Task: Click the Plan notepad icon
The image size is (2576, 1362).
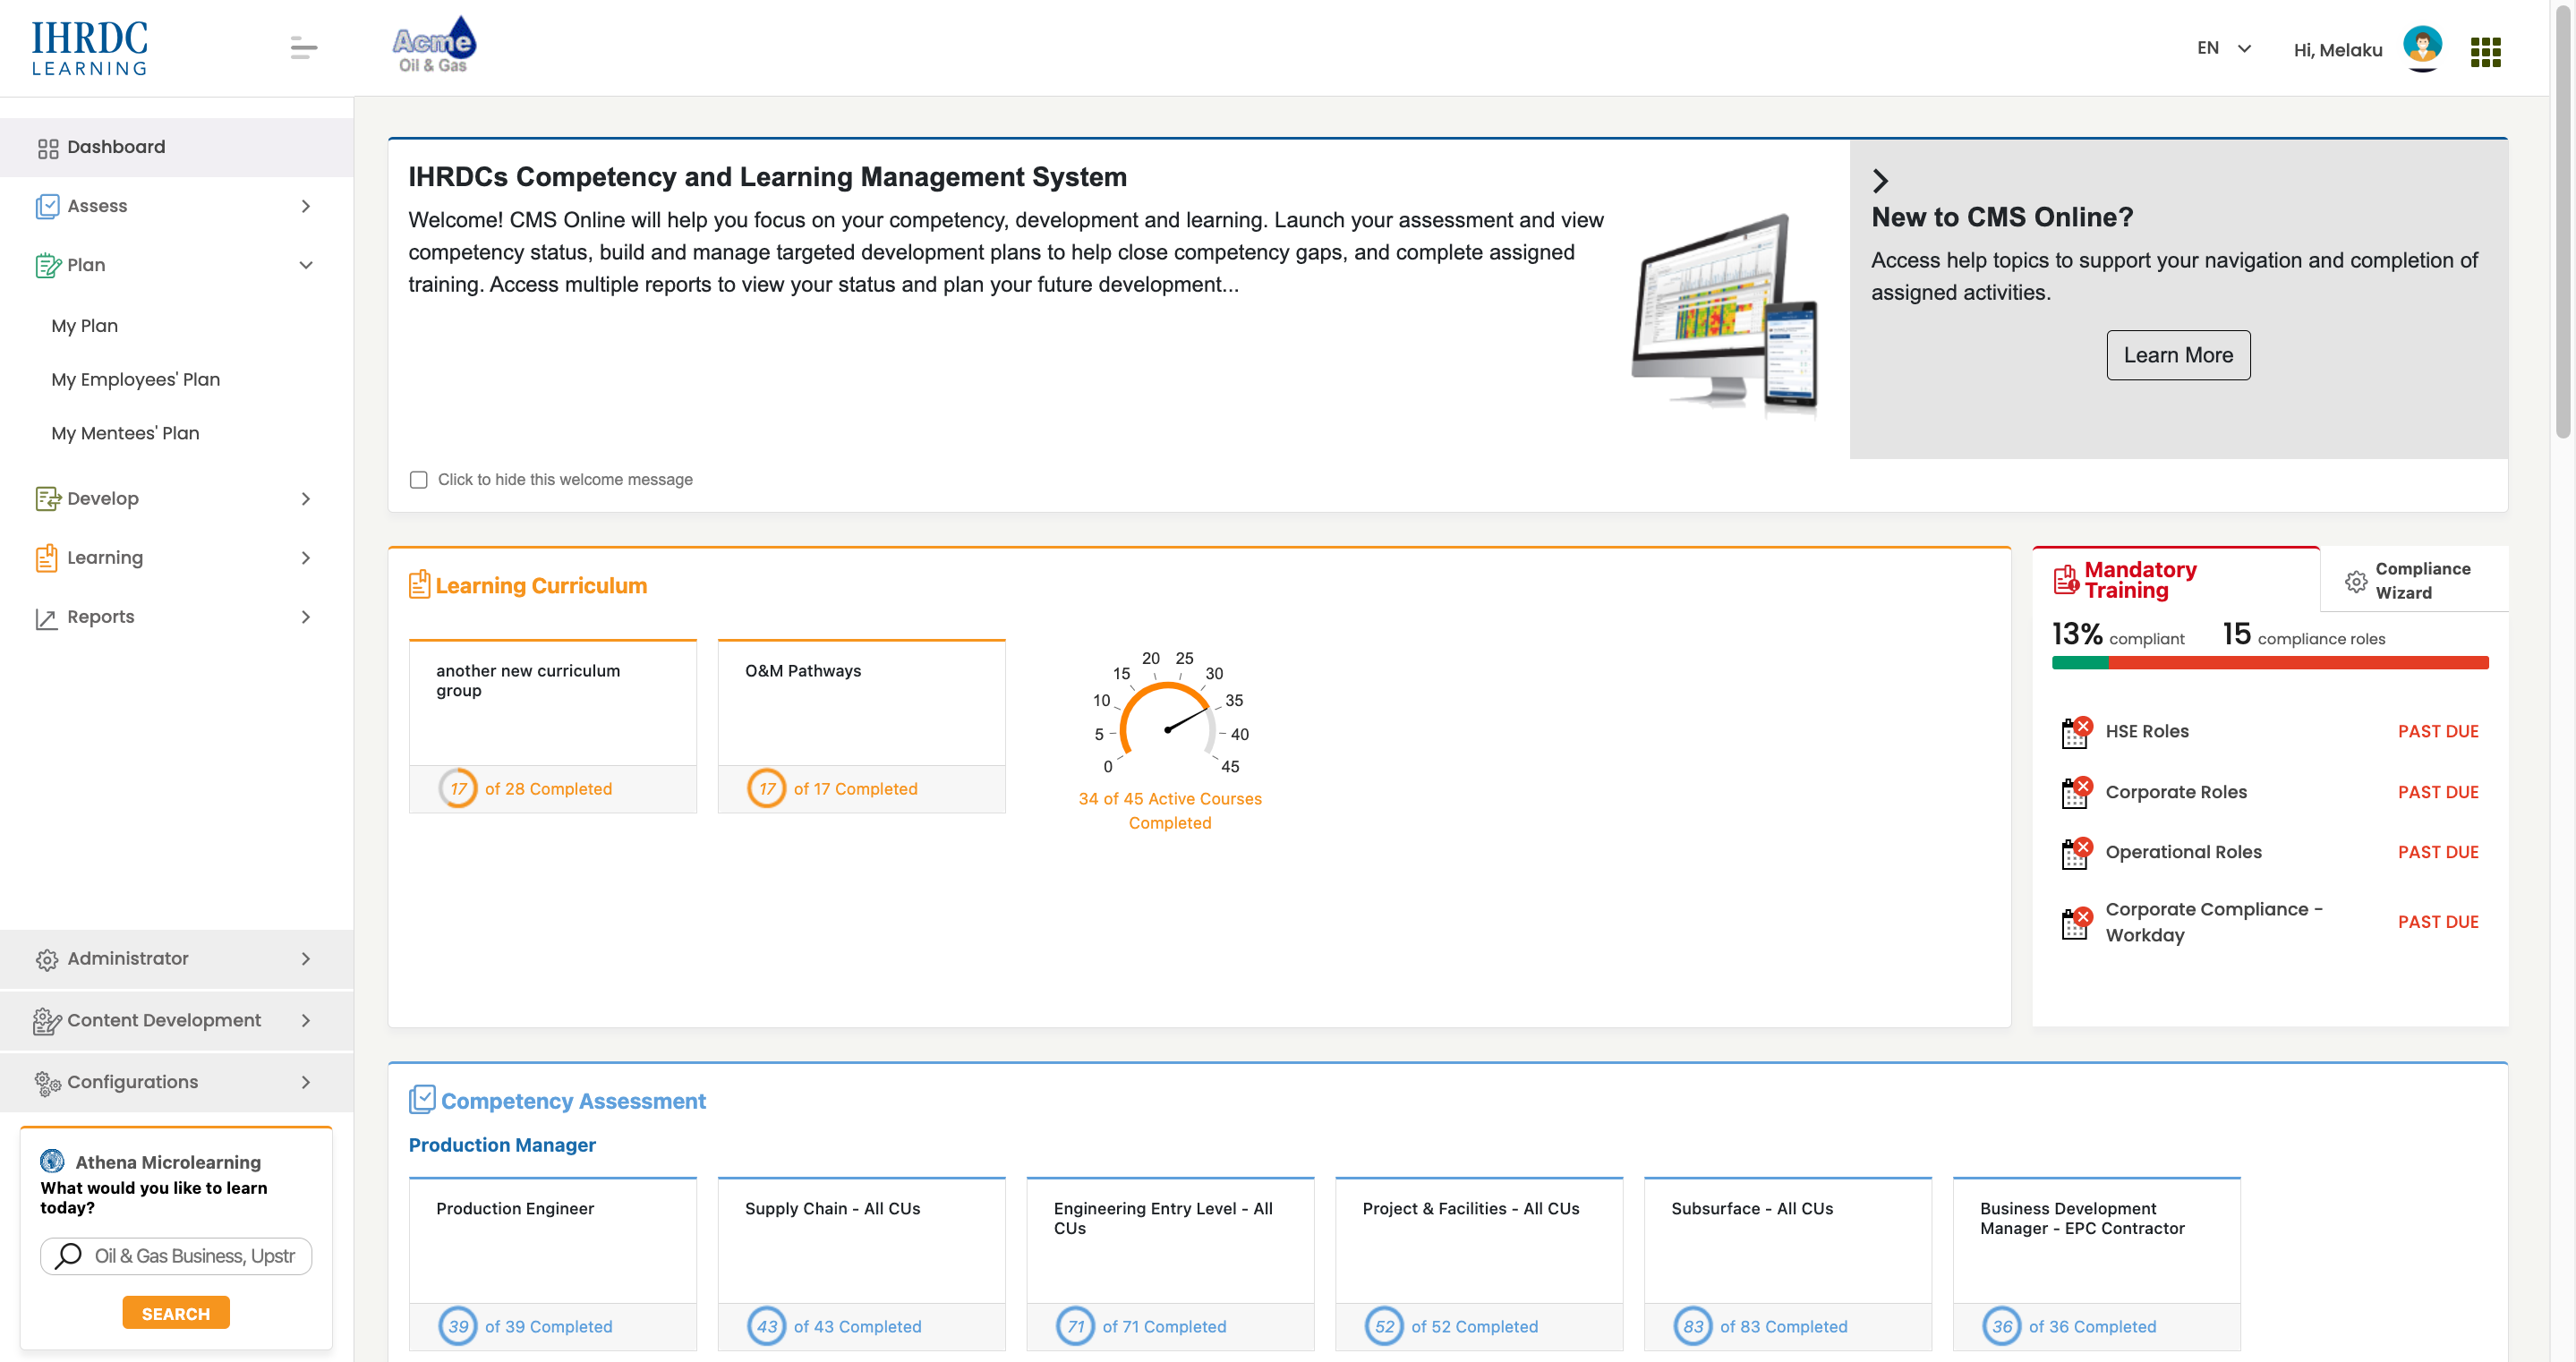Action: [x=47, y=265]
